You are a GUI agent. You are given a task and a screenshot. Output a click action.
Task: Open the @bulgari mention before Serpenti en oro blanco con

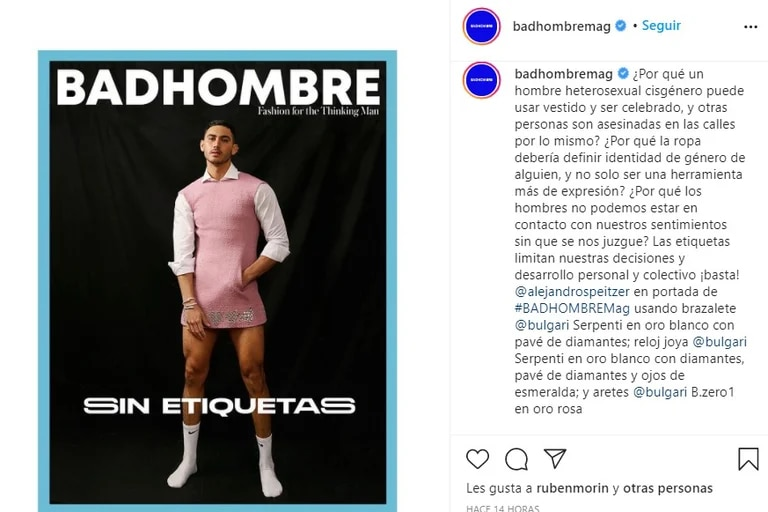tap(542, 325)
